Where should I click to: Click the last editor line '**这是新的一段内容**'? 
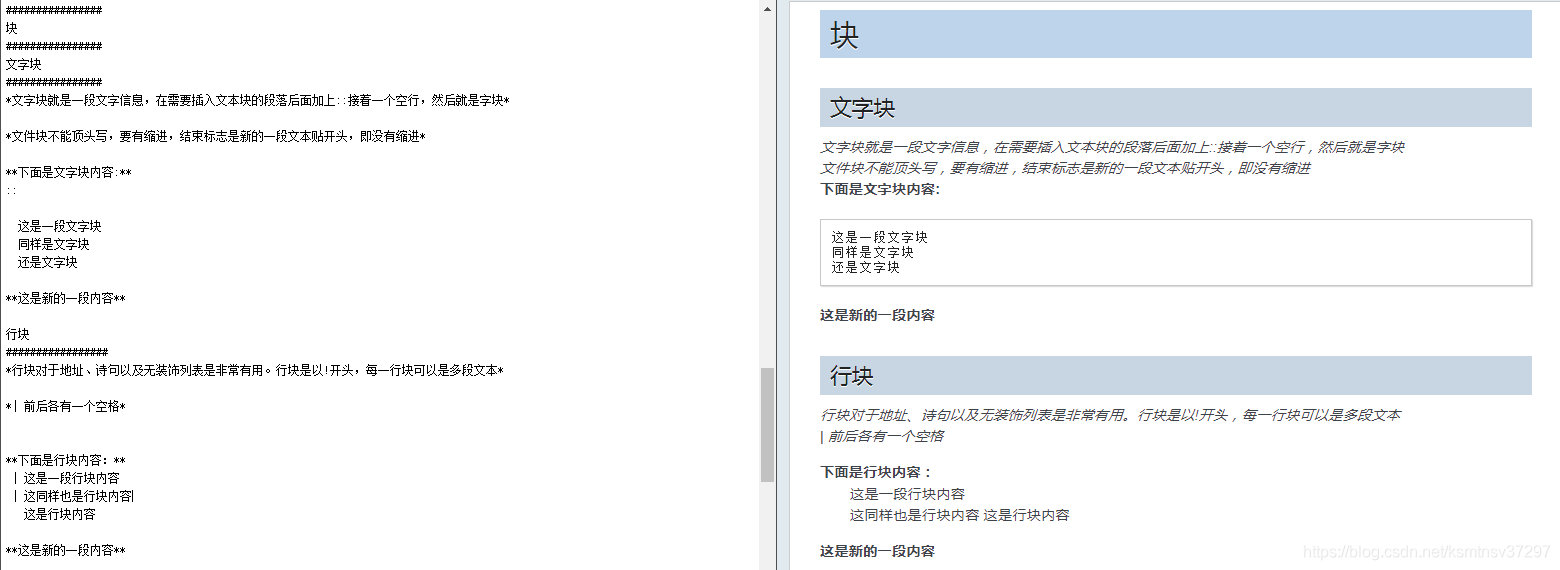(x=66, y=550)
